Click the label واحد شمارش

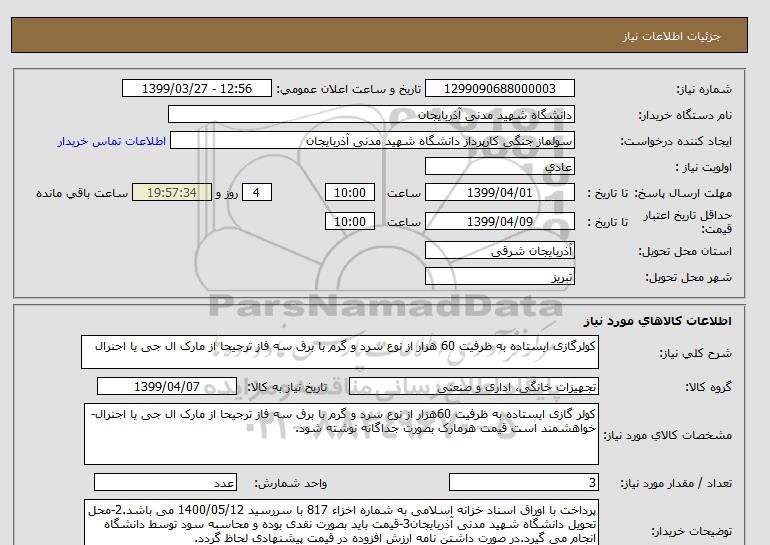[291, 484]
